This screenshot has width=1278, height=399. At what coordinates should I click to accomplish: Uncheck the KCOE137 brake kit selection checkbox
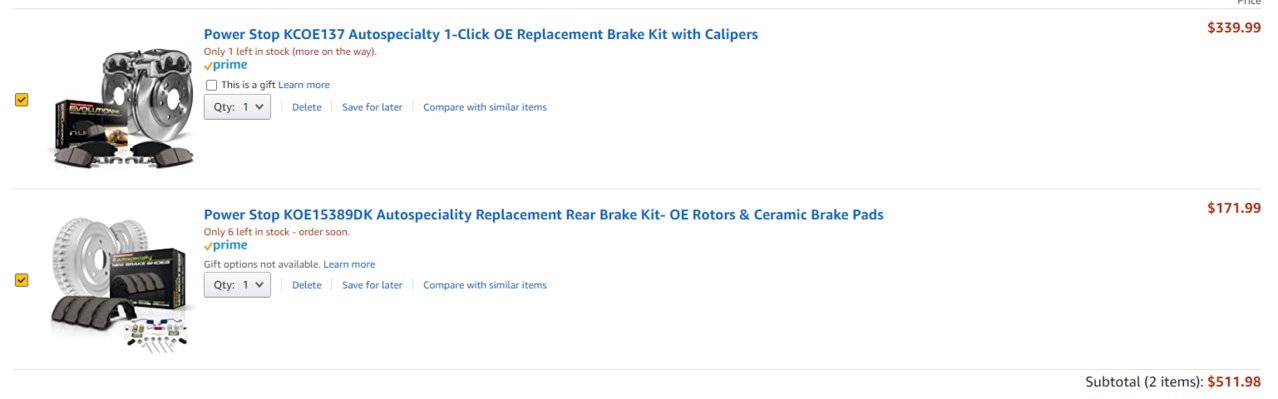tap(22, 100)
